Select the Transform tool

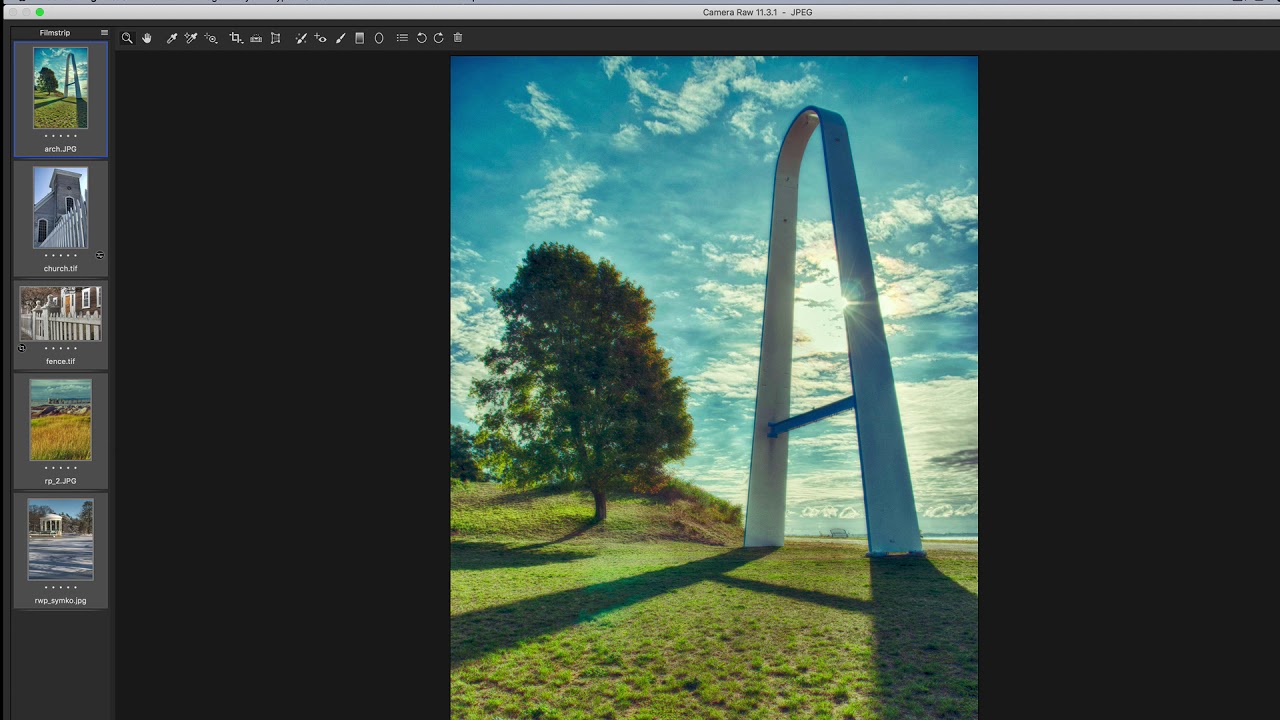pos(275,38)
